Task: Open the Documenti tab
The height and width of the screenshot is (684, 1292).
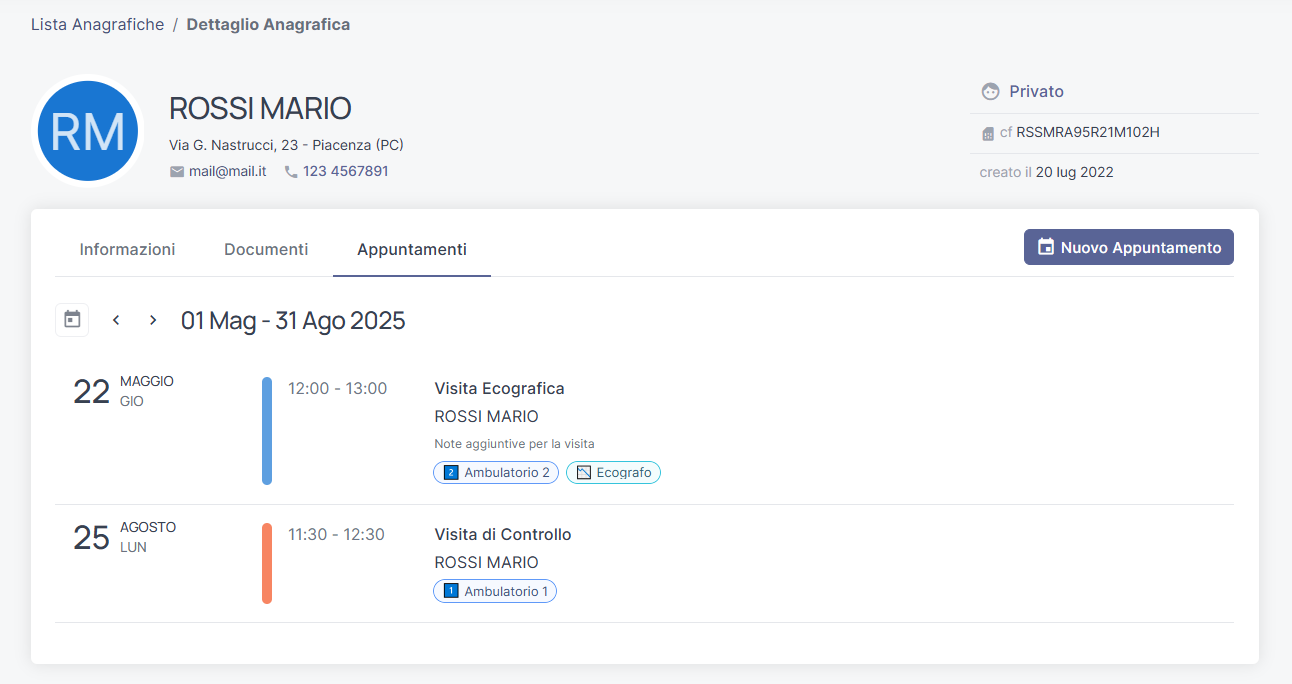Action: coord(266,249)
